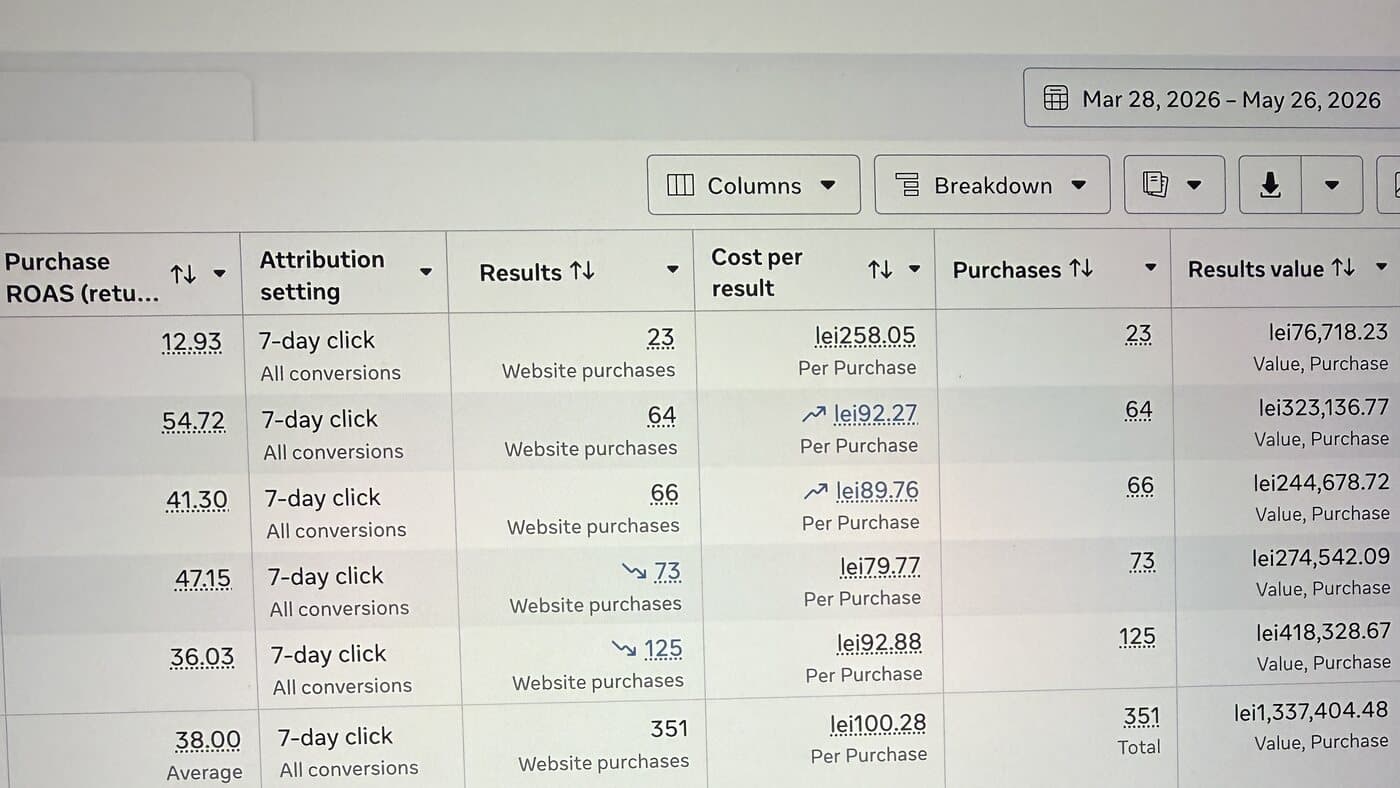Click ROAS value 47.15
This screenshot has height=788, width=1400.
pos(202,579)
